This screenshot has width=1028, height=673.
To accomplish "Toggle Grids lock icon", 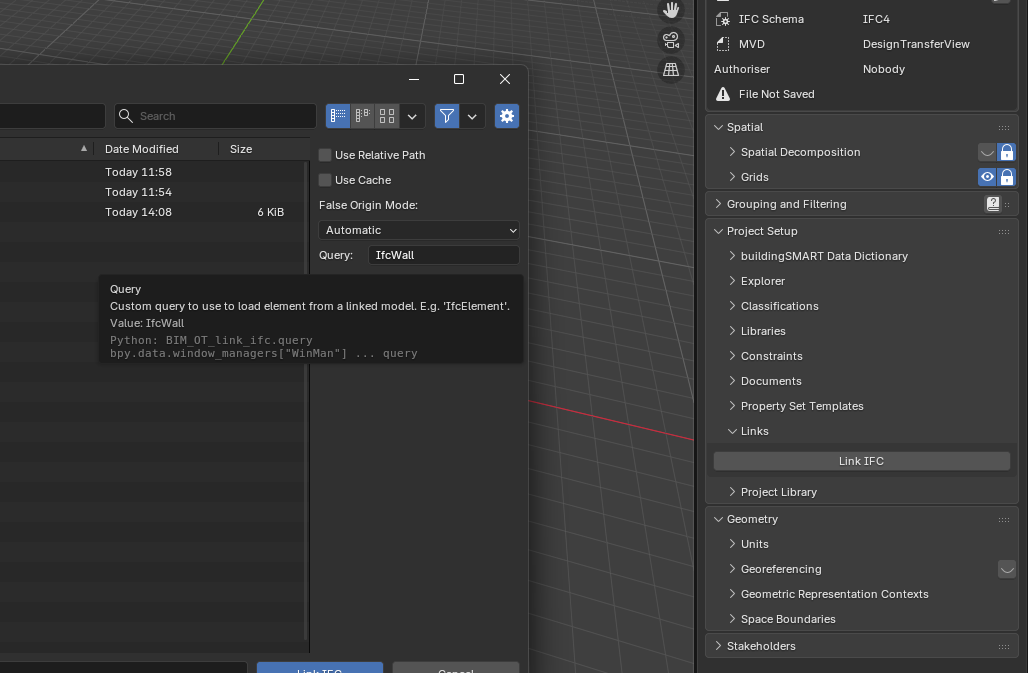I will (1007, 177).
